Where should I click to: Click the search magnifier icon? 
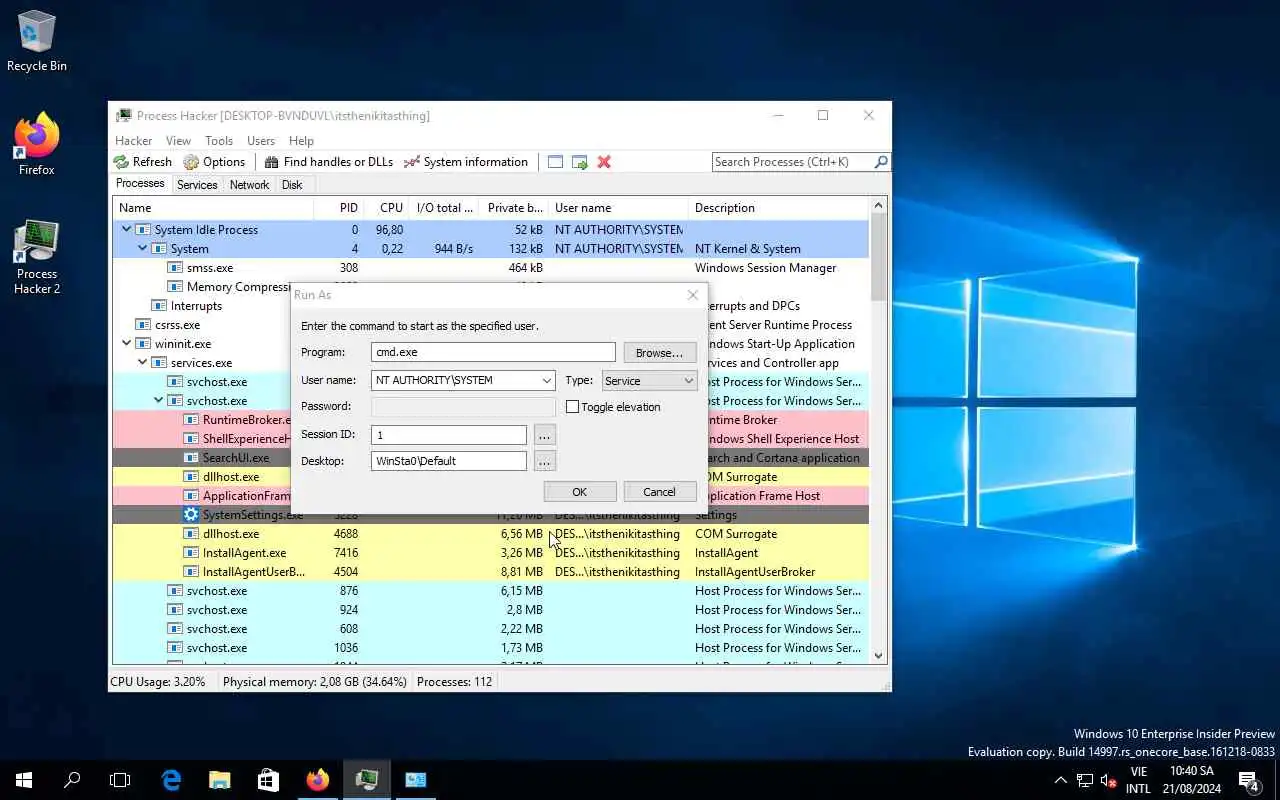[x=880, y=162]
